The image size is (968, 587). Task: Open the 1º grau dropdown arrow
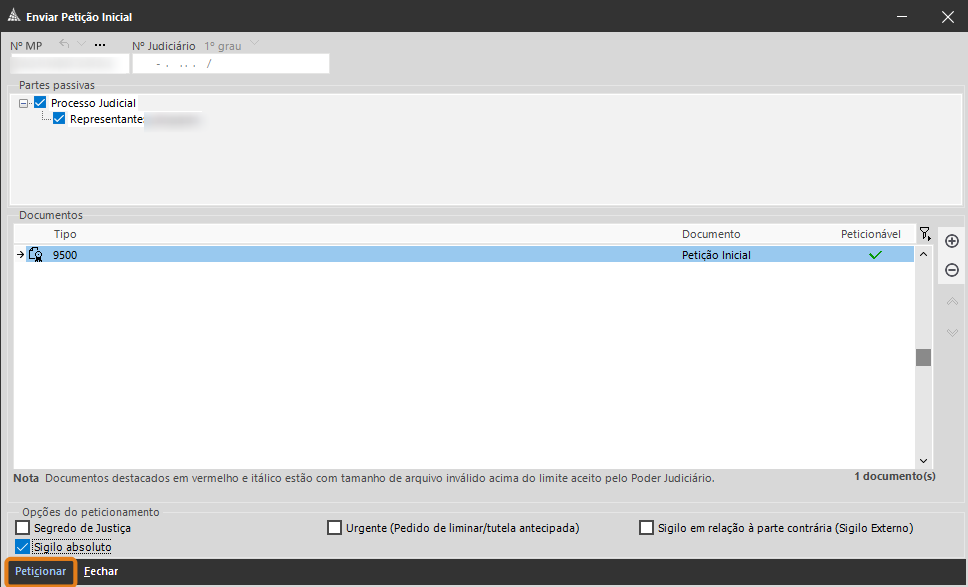254,45
